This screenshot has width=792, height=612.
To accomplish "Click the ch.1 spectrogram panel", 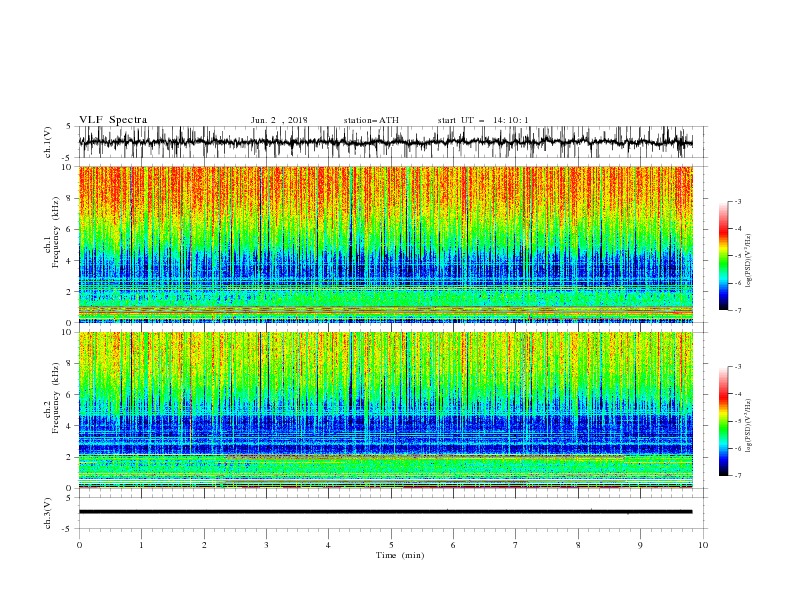I will [386, 244].
